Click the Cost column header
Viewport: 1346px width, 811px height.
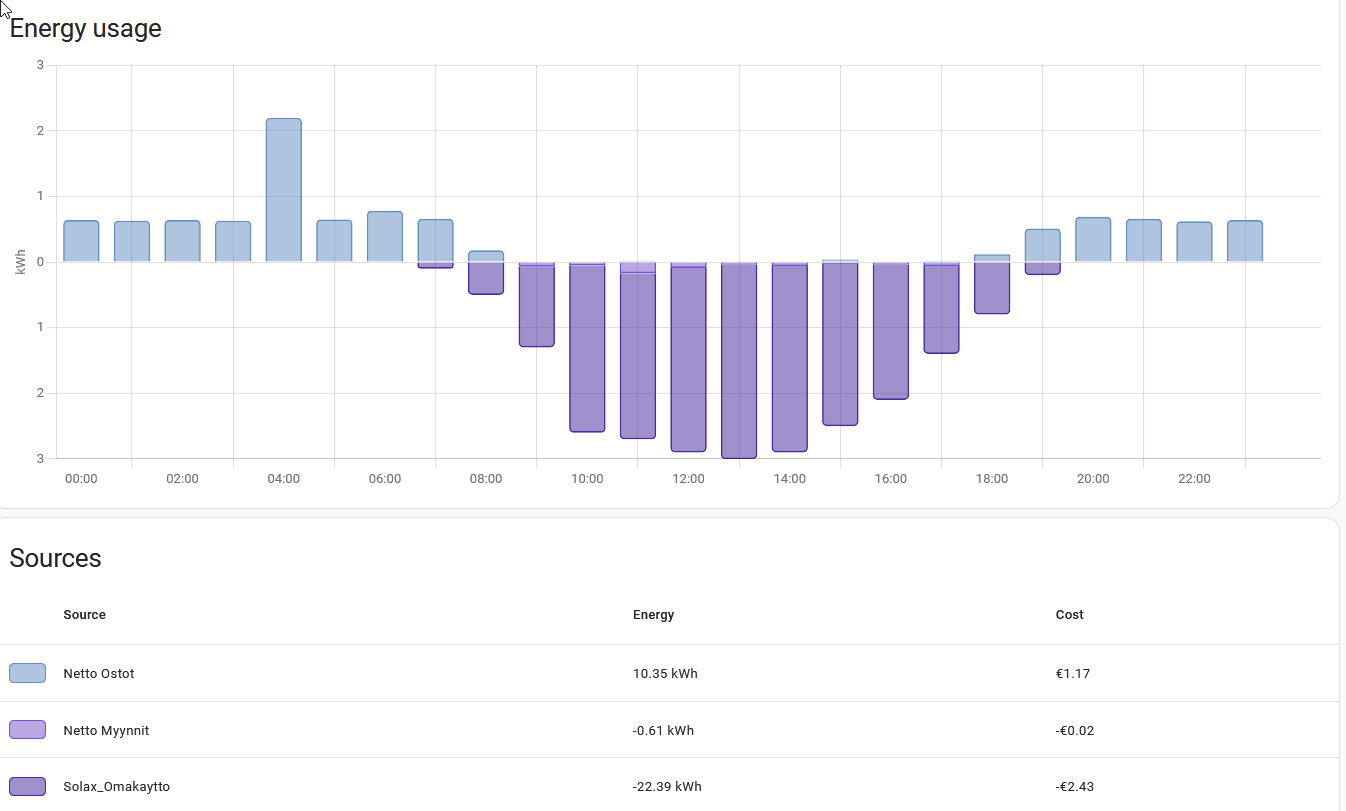coord(1069,615)
